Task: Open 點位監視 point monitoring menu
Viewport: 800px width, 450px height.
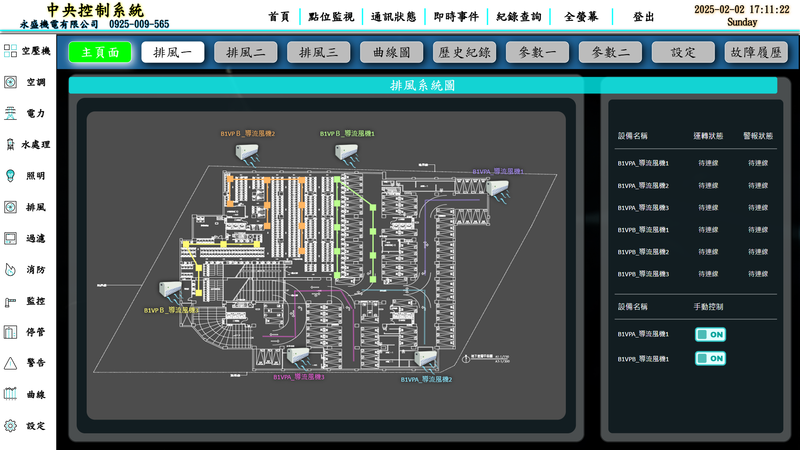Action: pyautogui.click(x=331, y=17)
